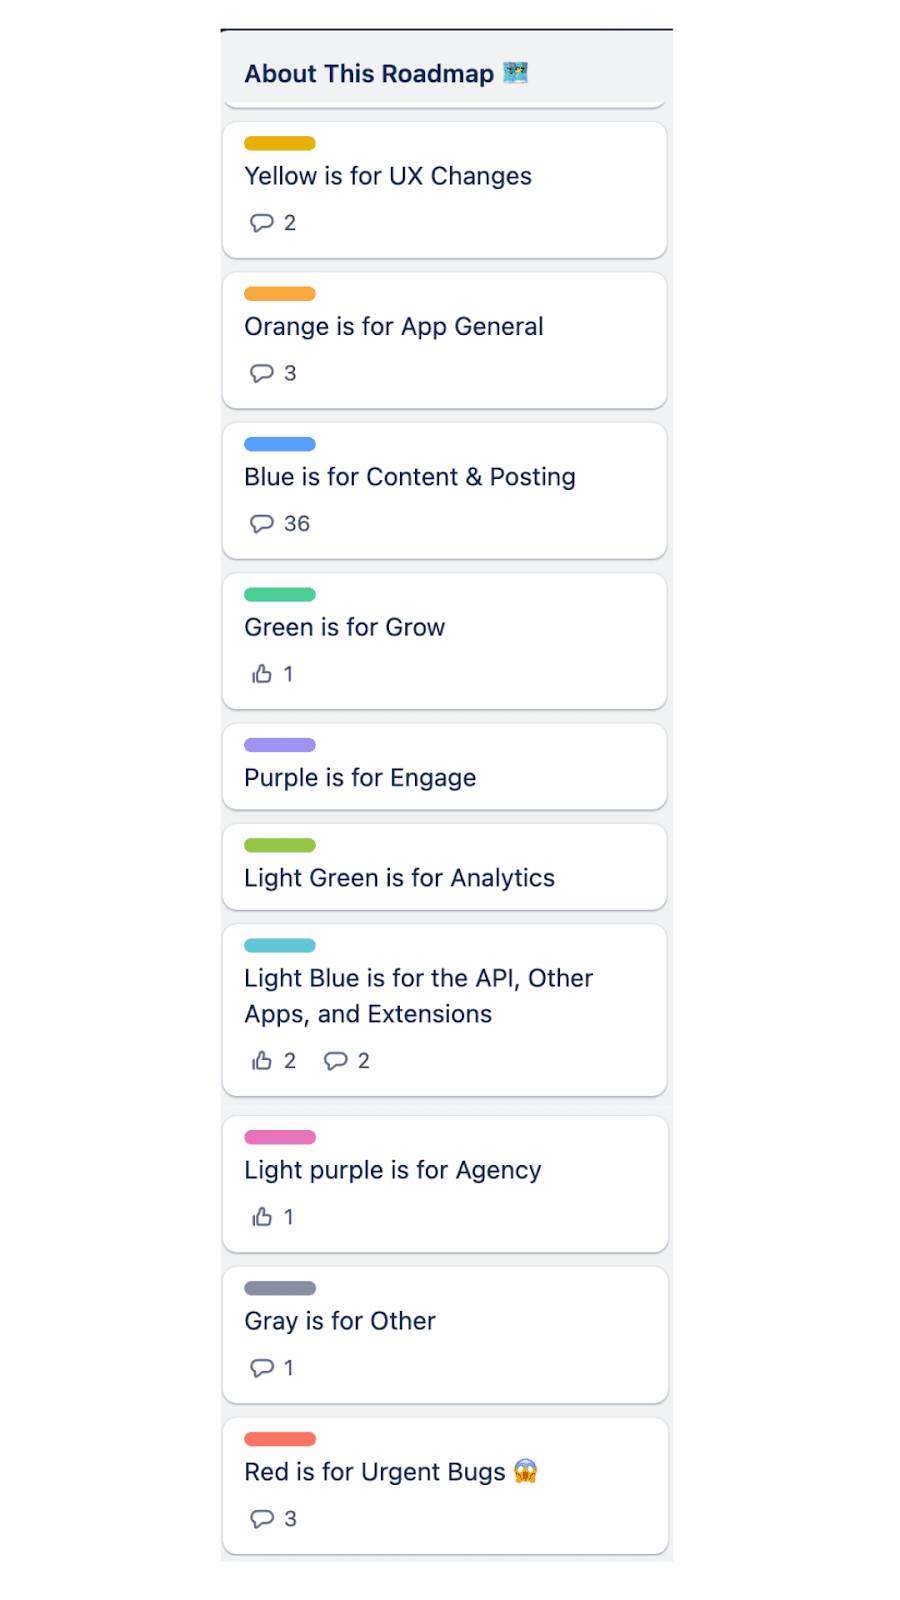
Task: Click the blue label on Content & Posting card
Action: 279,444
